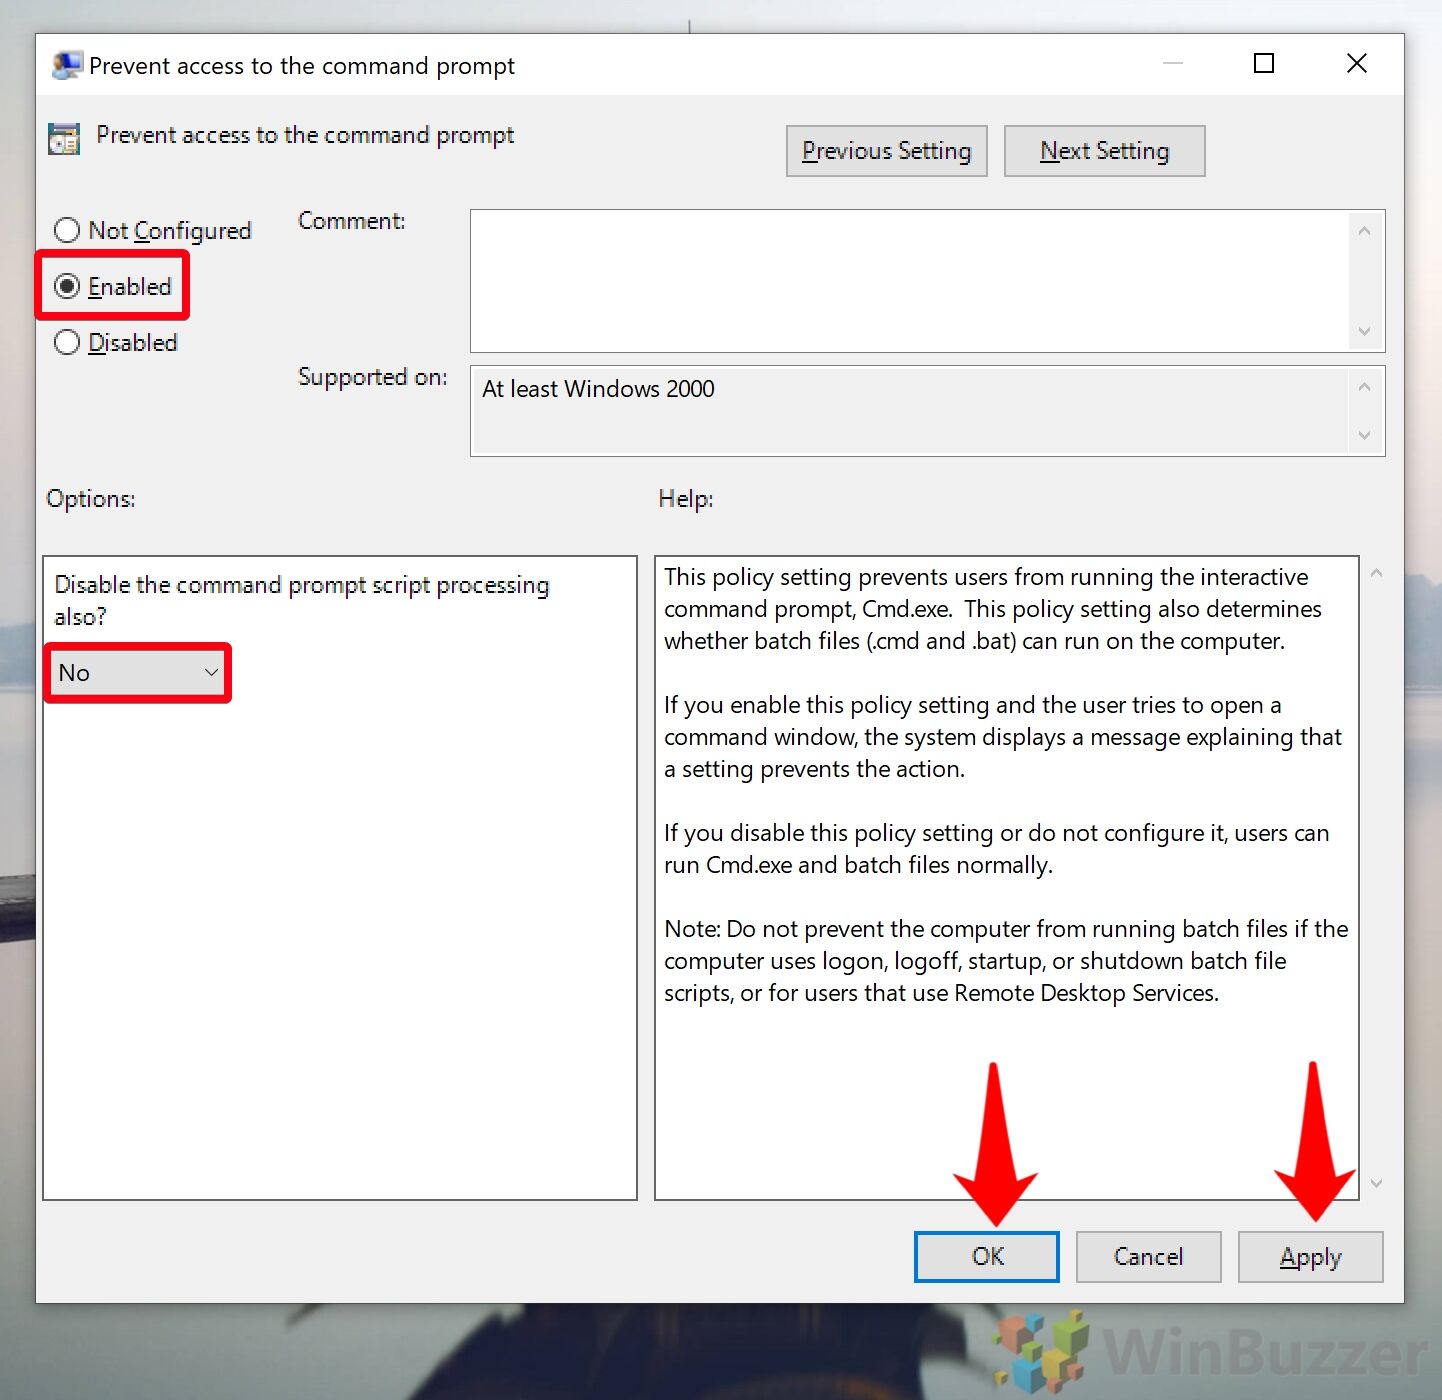Click the Supported on scroll down arrow

[x=1365, y=435]
